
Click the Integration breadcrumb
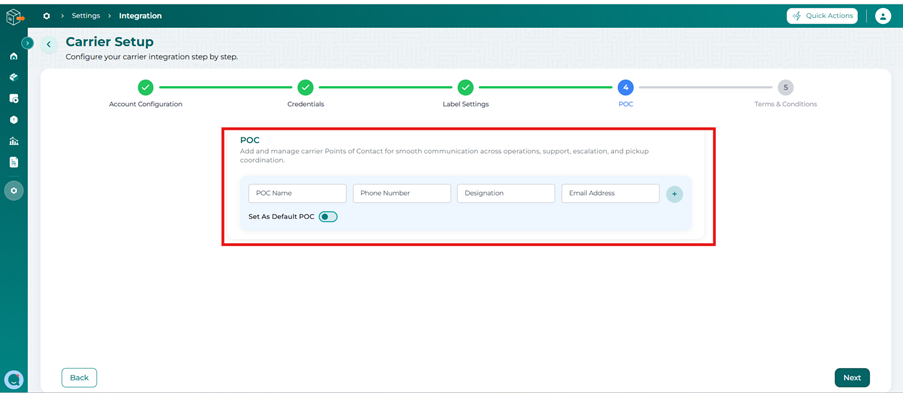pyautogui.click(x=141, y=16)
